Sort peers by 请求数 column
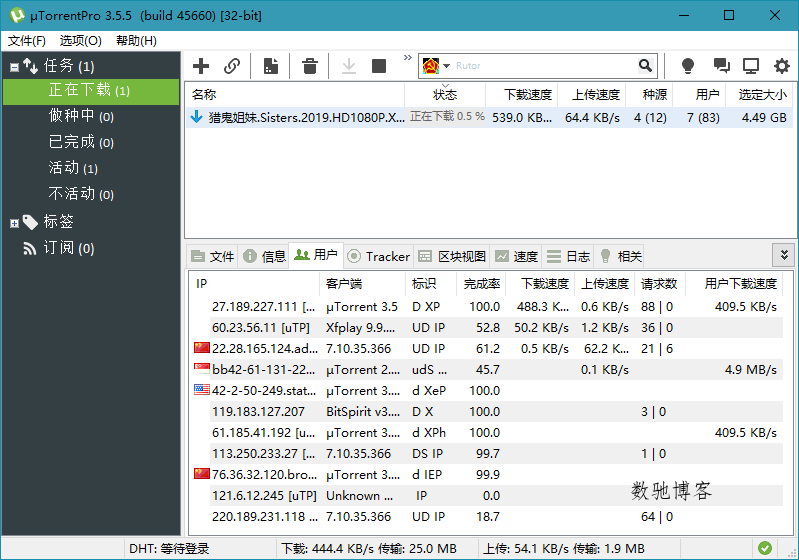The image size is (799, 560). pyautogui.click(x=659, y=284)
